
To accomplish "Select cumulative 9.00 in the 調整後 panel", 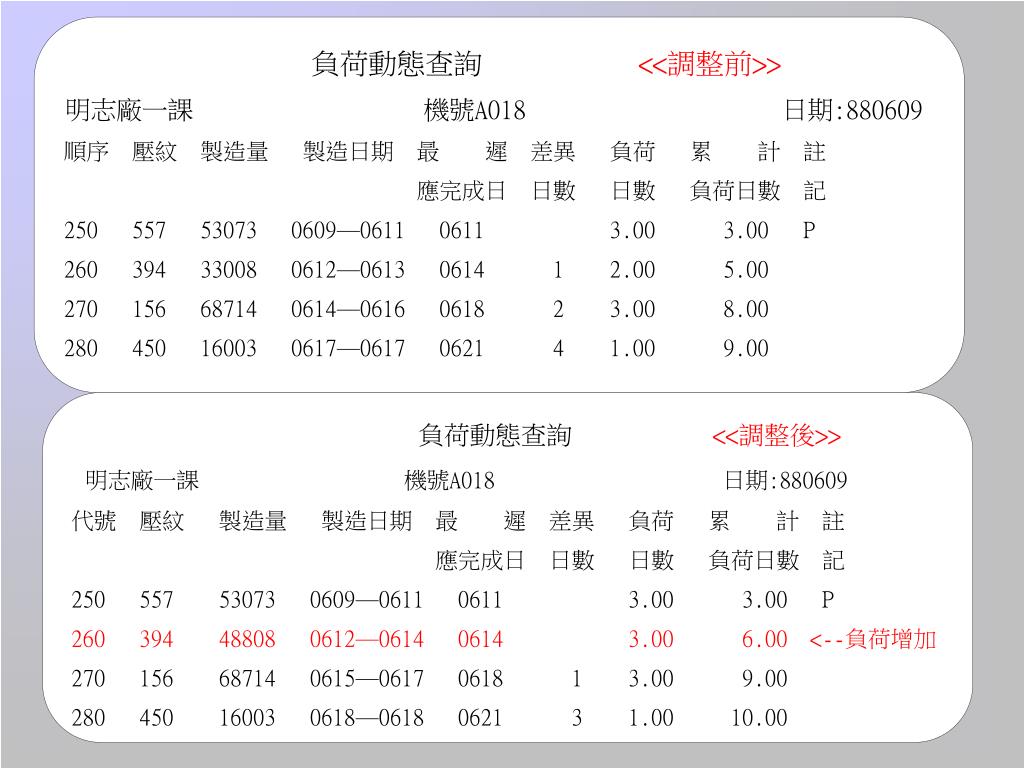I will pos(765,679).
